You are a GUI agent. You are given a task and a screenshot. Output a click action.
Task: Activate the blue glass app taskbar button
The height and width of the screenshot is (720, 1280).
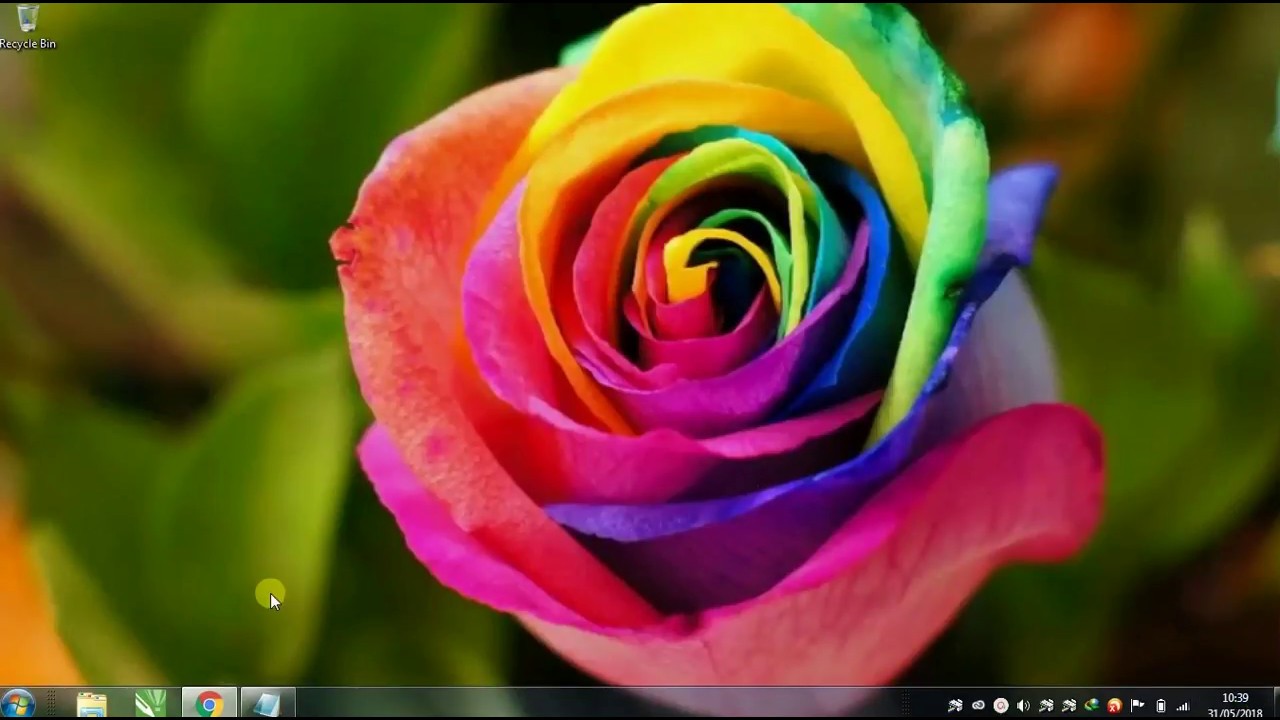(267, 704)
